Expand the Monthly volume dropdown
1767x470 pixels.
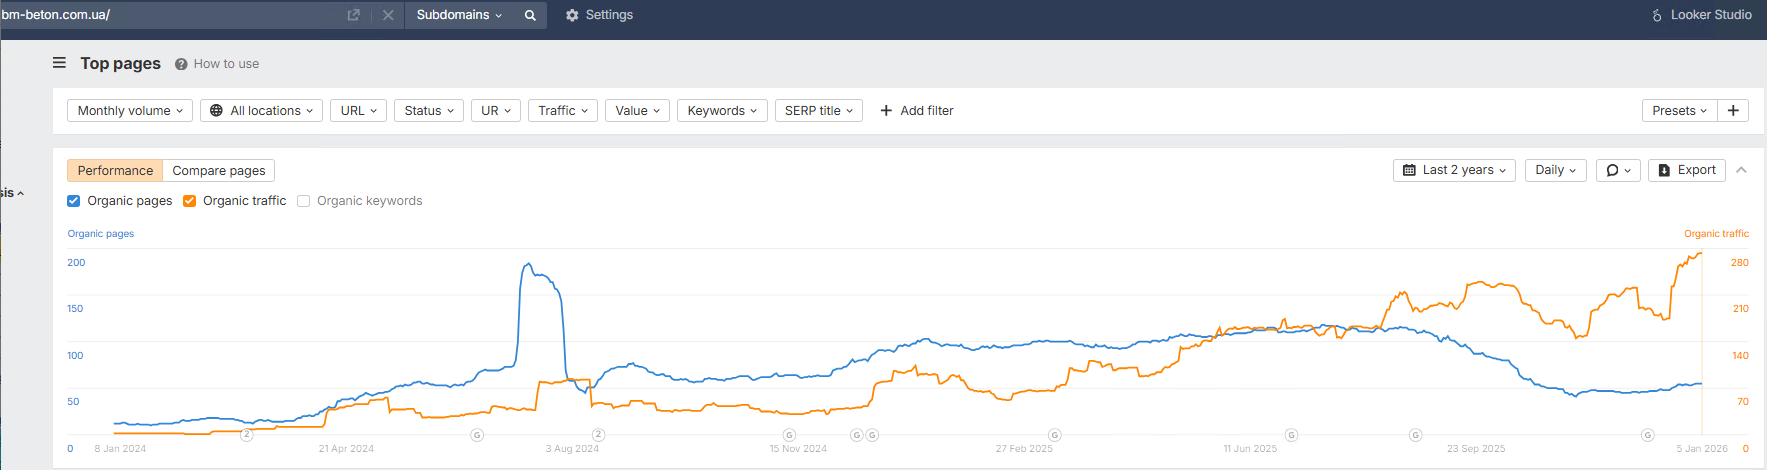tap(130, 110)
